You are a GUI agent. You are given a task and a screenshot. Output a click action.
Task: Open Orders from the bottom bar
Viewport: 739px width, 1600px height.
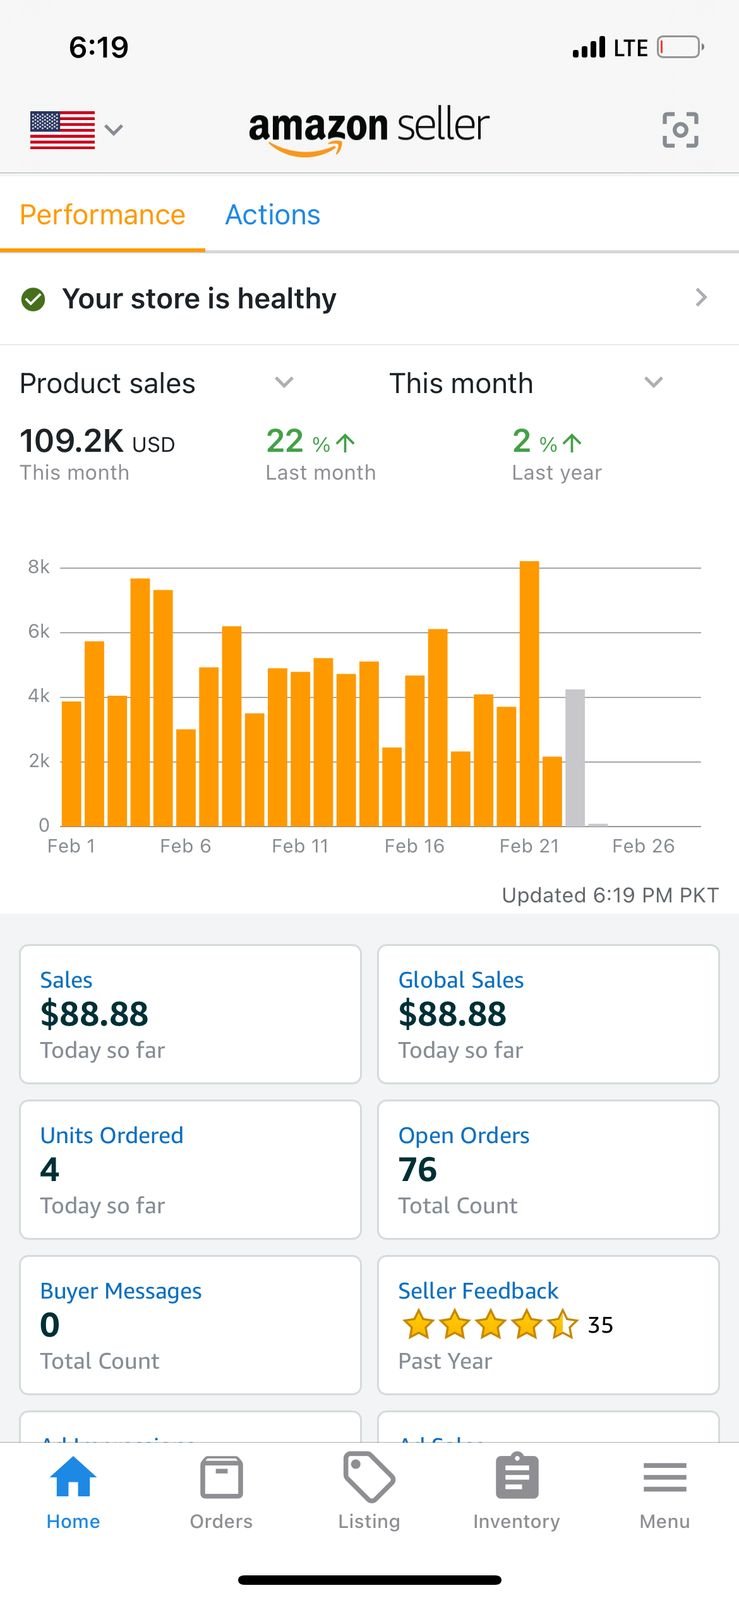[x=221, y=1478]
